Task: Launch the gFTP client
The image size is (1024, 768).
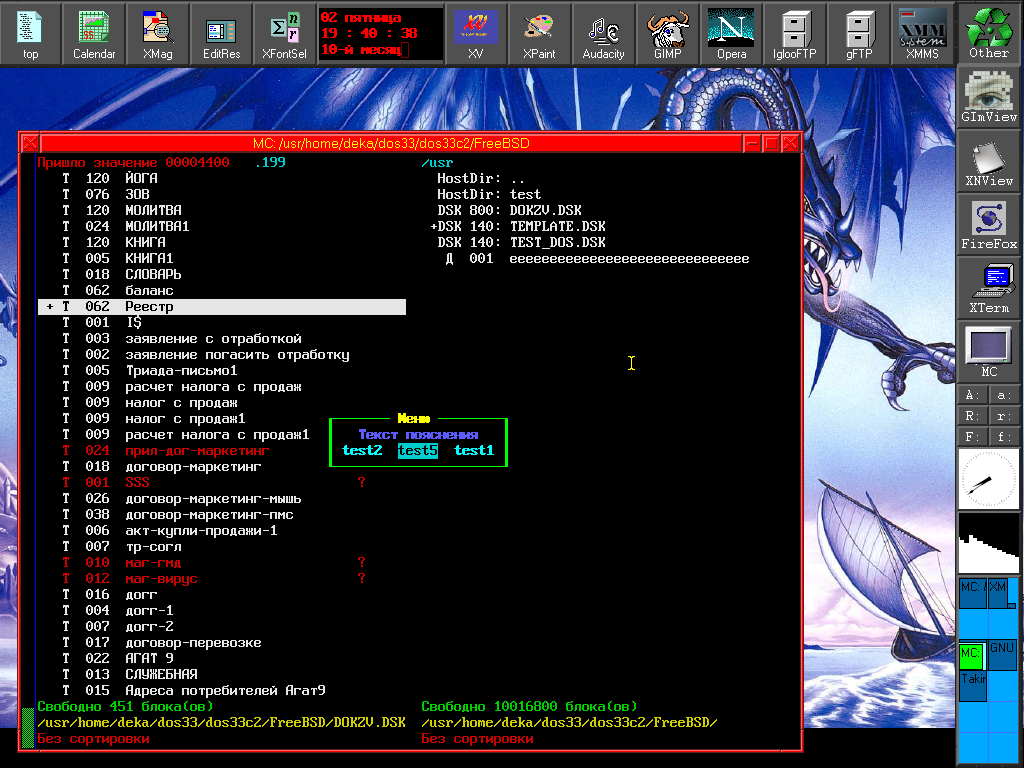Action: [x=858, y=33]
